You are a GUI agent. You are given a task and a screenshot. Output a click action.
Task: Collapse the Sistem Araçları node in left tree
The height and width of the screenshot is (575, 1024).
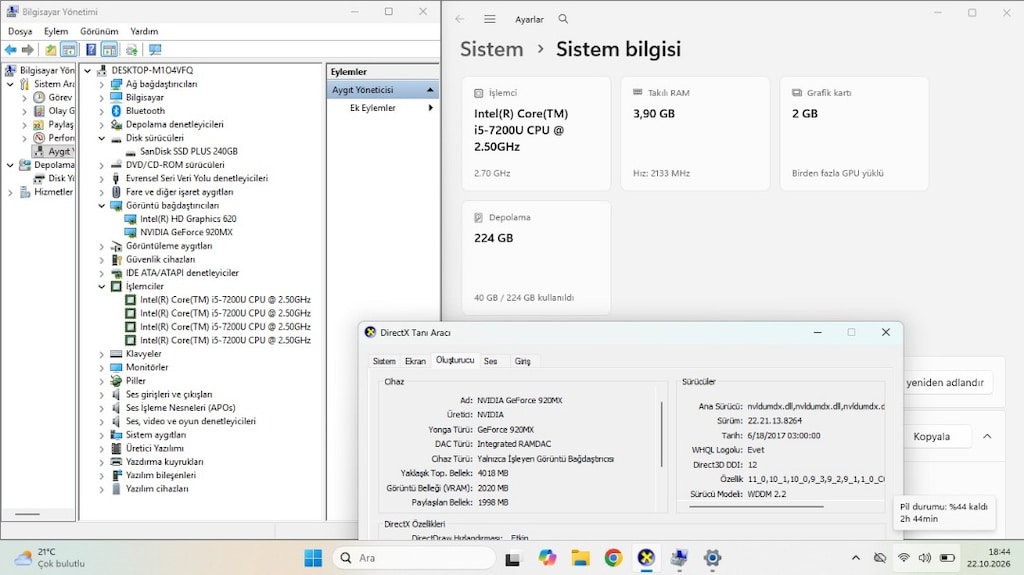tap(10, 84)
